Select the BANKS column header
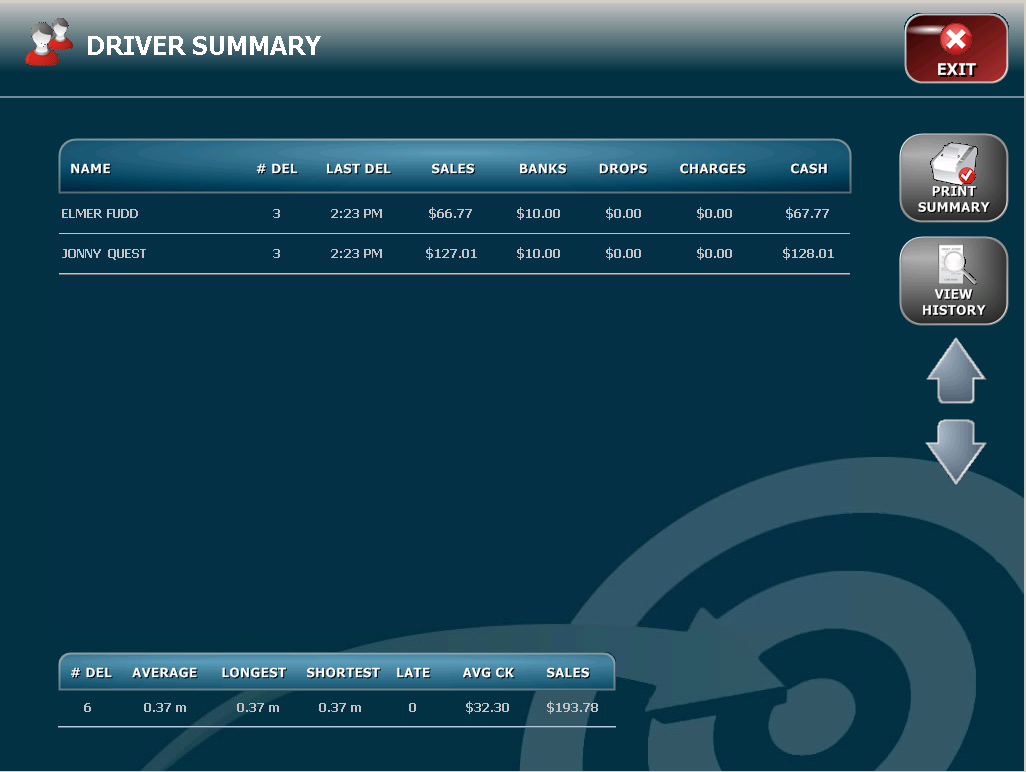1026x772 pixels. 542,168
